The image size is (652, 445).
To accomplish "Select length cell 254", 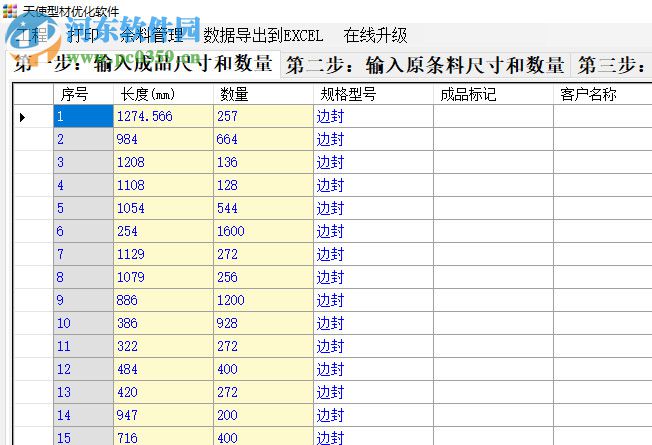I will point(163,231).
